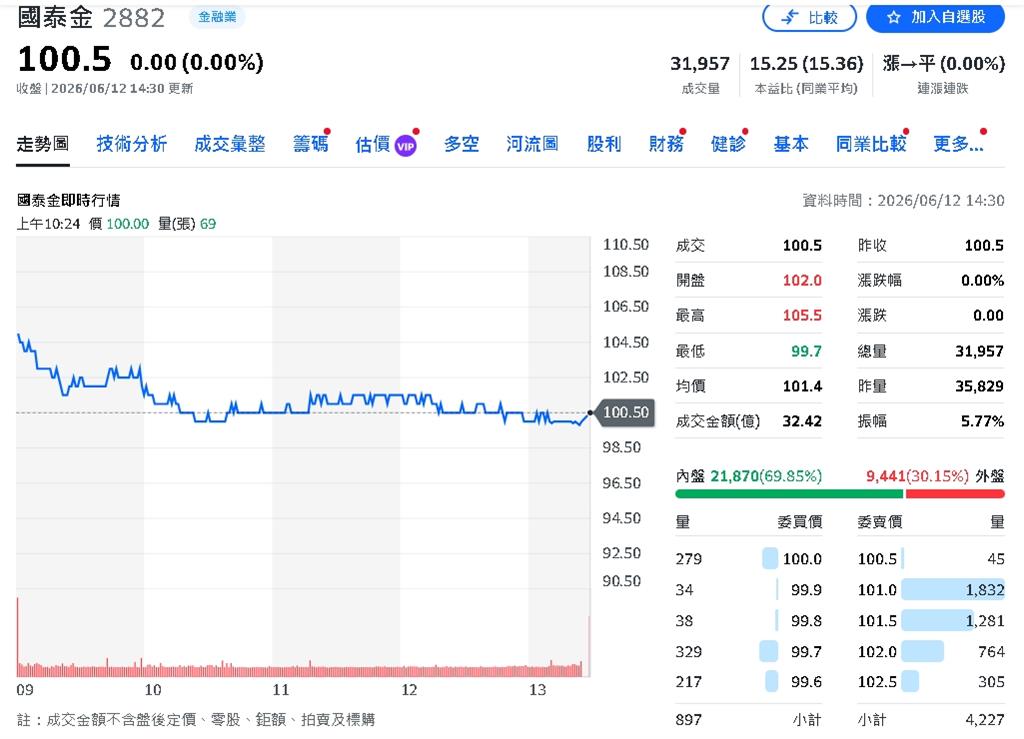Open the 基本 tab
Screen dimensions: 1024x739
pyautogui.click(x=791, y=144)
